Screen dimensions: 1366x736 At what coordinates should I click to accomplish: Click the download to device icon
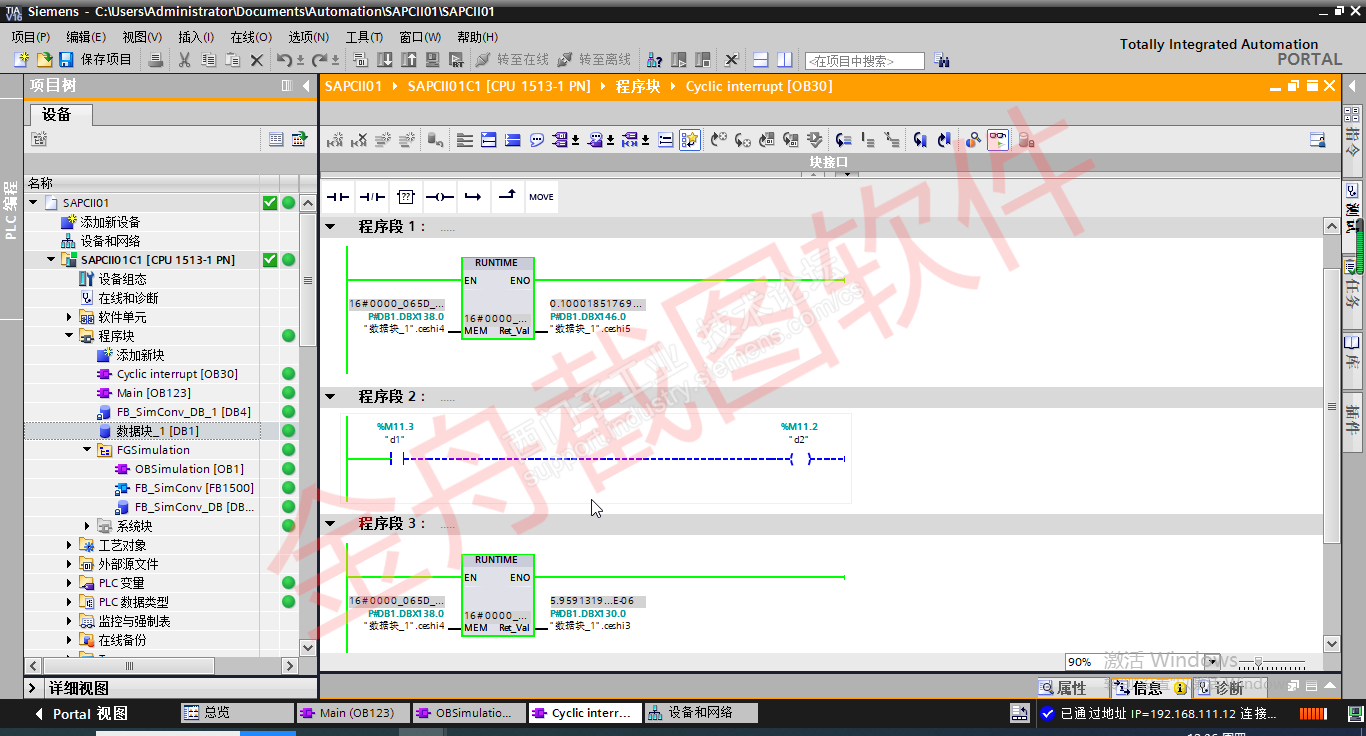(x=385, y=60)
